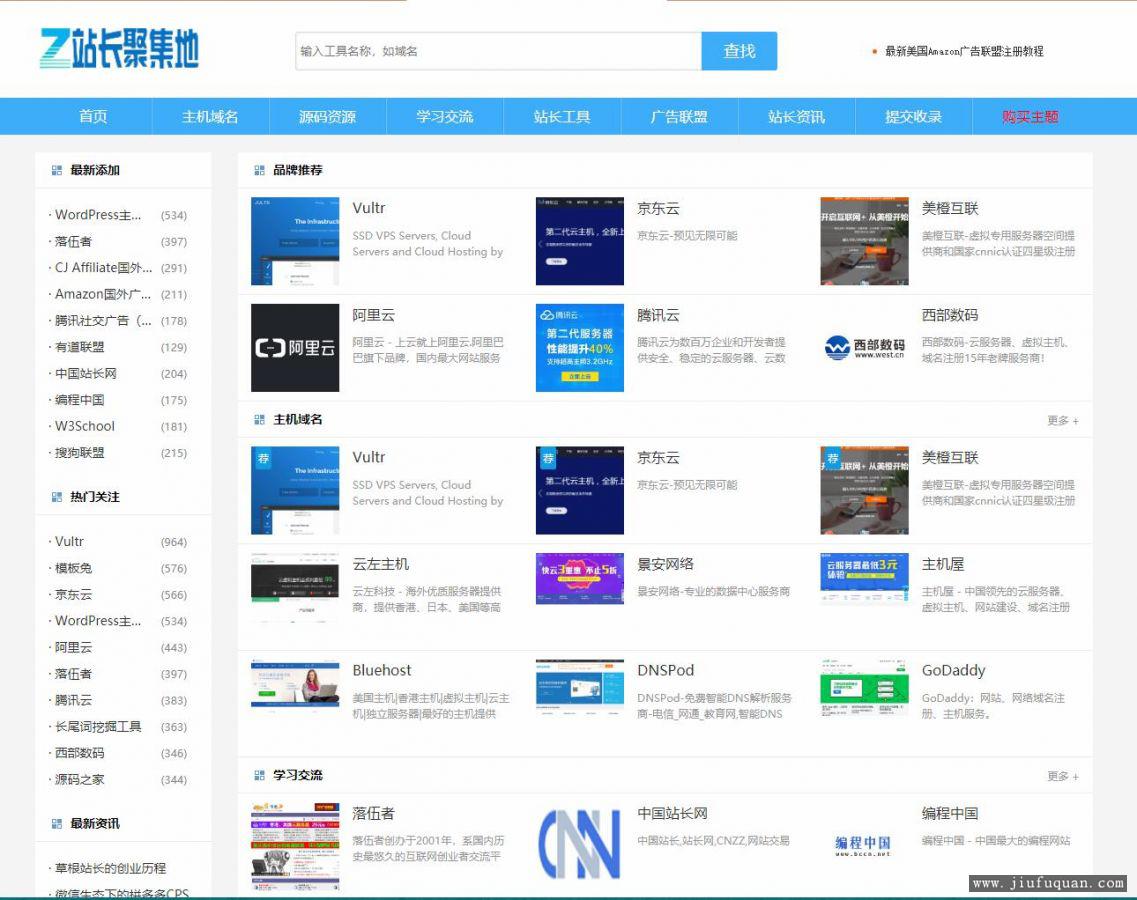Open the Bluehost title link
Screen dimensions: 1137x900
coord(381,671)
